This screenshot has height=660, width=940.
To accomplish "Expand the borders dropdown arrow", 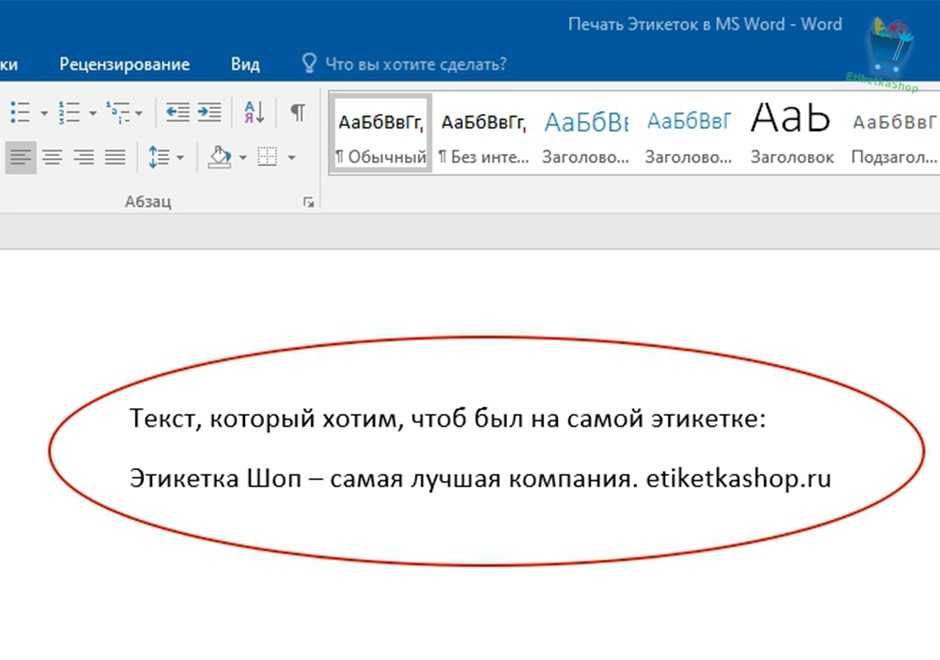I will click(291, 158).
